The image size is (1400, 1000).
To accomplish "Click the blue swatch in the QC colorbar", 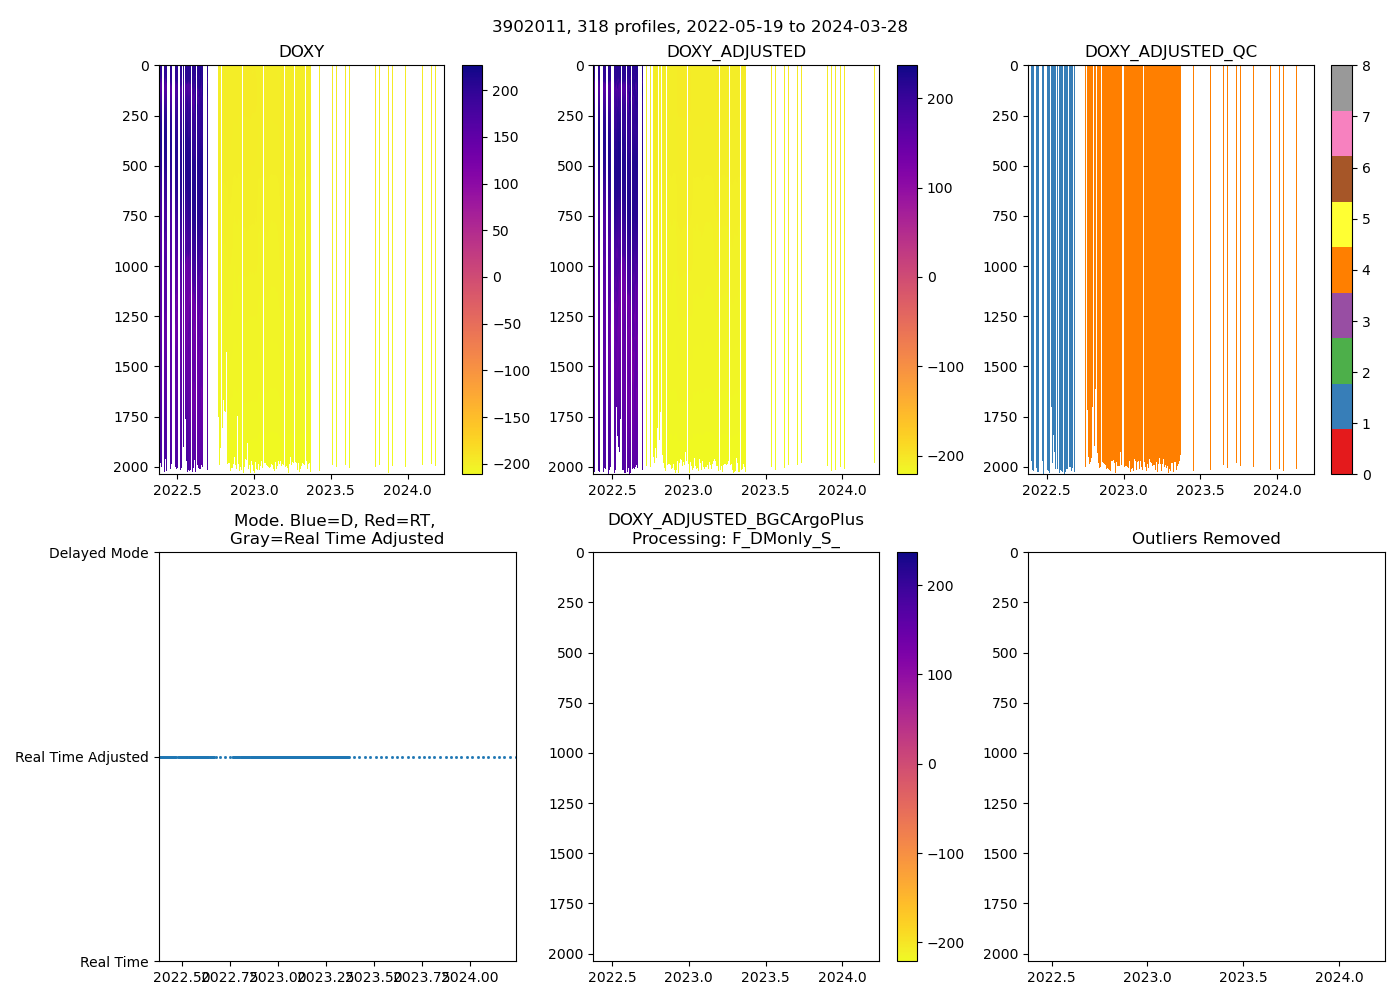I will pyautogui.click(x=1341, y=406).
